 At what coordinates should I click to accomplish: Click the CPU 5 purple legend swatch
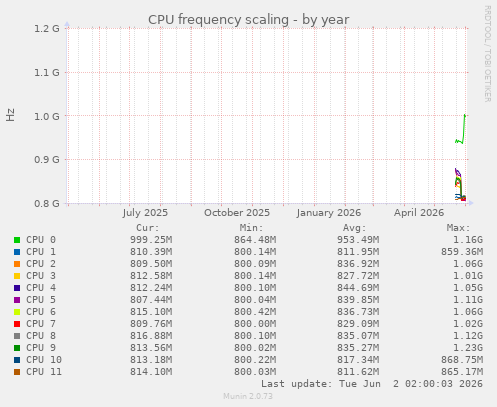pyautogui.click(x=17, y=300)
